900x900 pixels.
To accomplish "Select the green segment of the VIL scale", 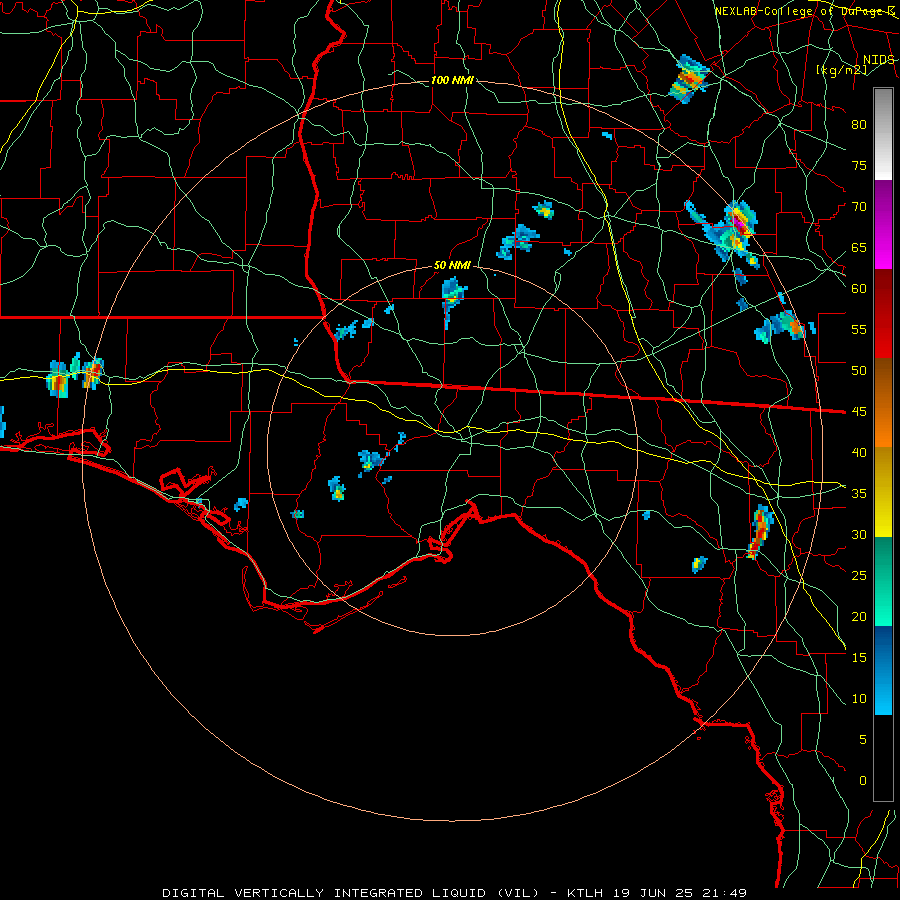I will coord(883,581).
